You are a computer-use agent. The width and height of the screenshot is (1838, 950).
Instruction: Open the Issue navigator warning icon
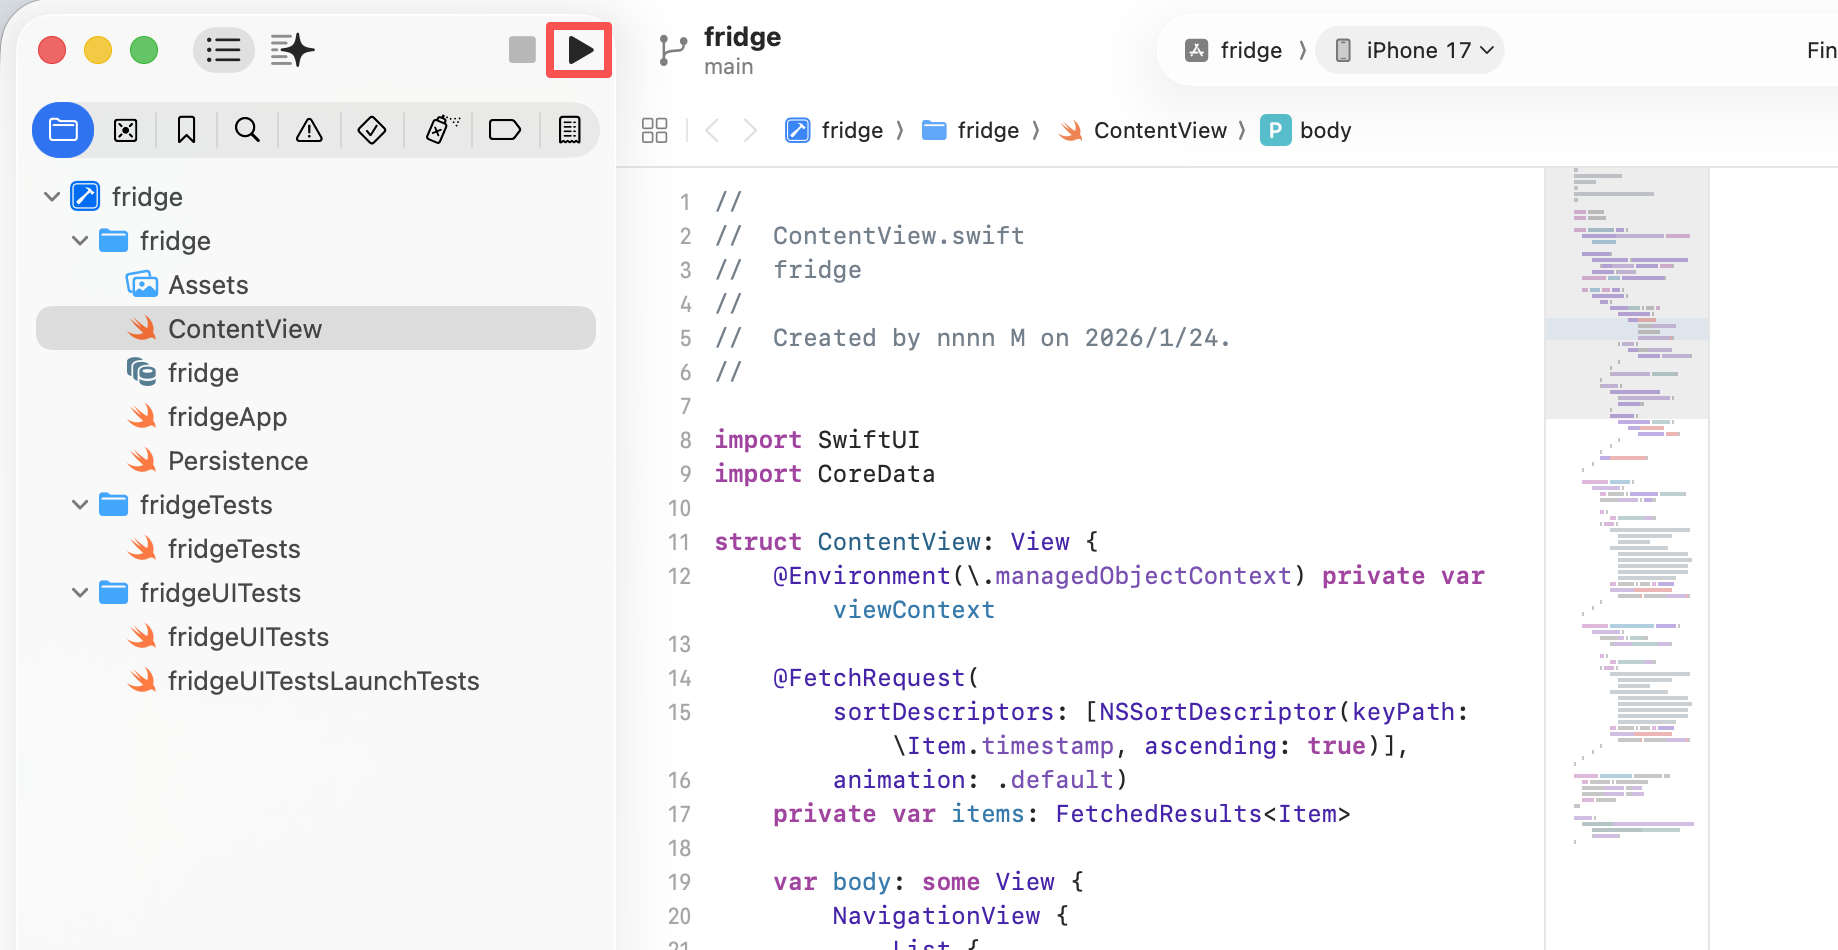(309, 130)
